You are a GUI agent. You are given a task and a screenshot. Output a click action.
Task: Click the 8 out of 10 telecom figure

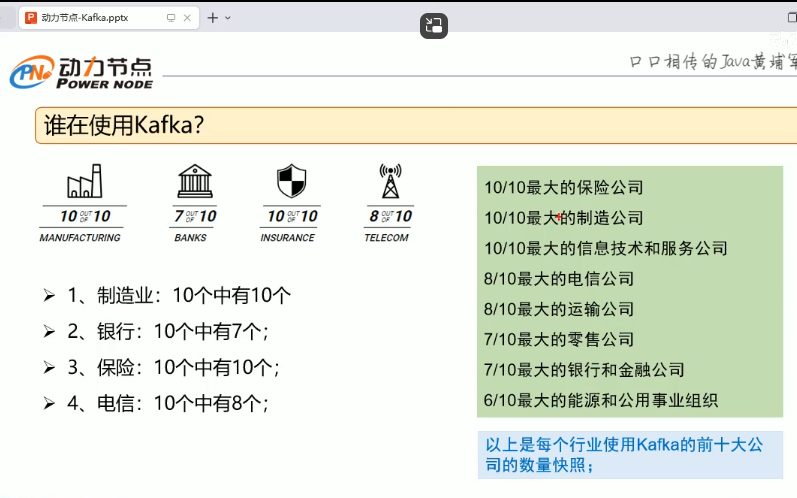390,216
